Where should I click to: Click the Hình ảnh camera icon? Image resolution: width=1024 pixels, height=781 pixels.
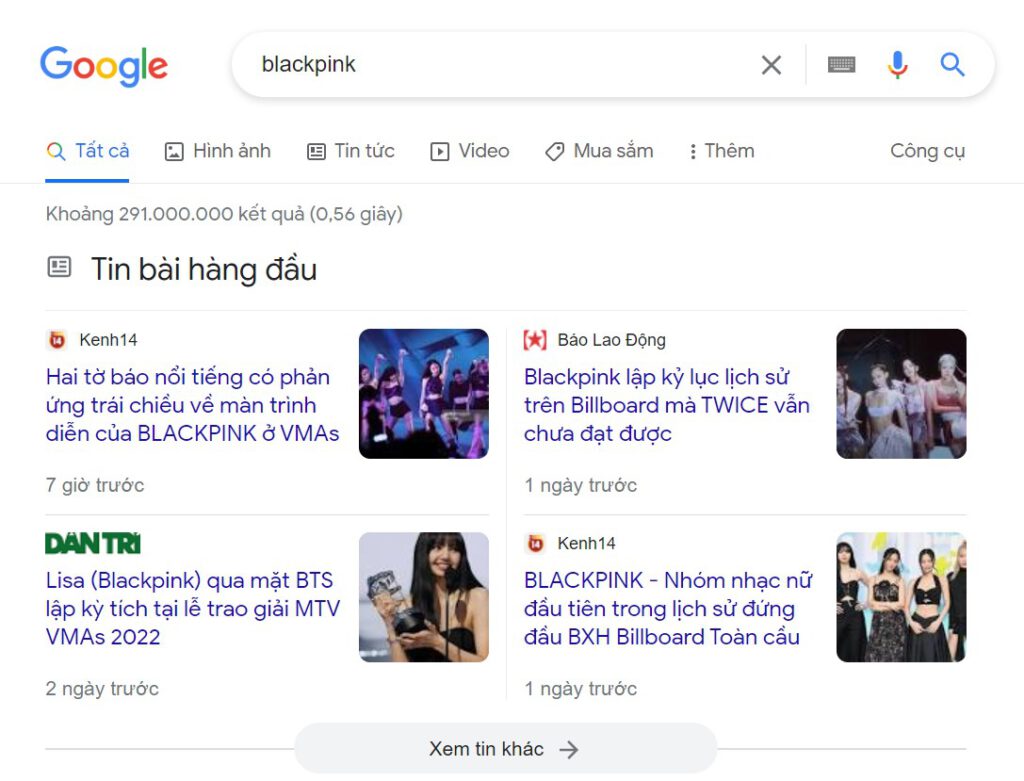175,150
